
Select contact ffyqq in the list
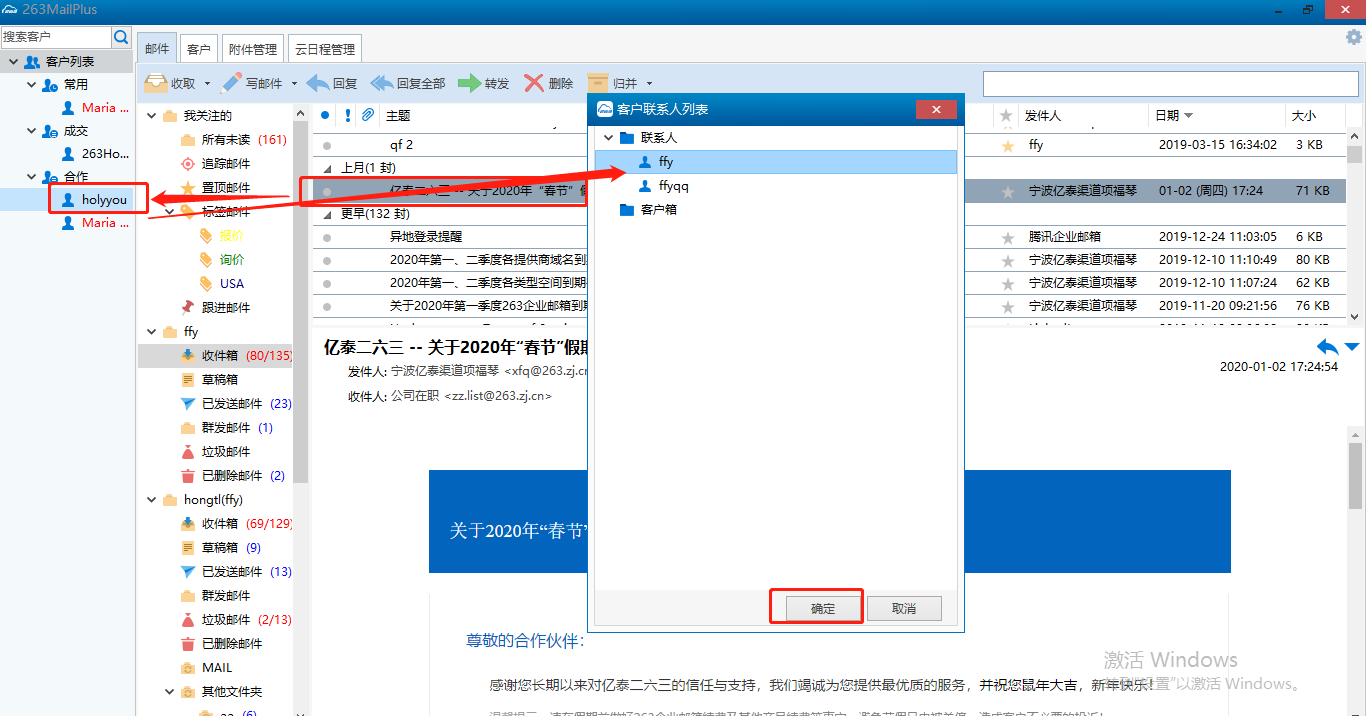click(x=674, y=186)
